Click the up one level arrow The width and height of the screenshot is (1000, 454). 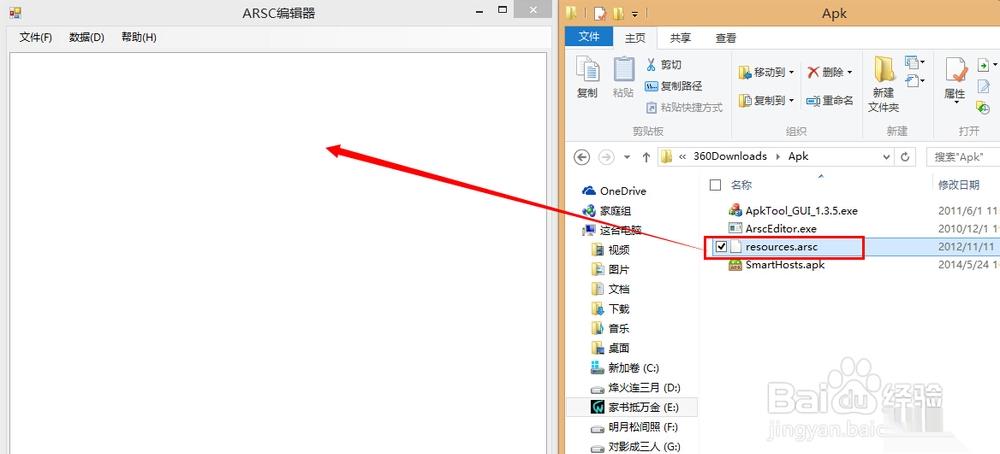pos(646,157)
